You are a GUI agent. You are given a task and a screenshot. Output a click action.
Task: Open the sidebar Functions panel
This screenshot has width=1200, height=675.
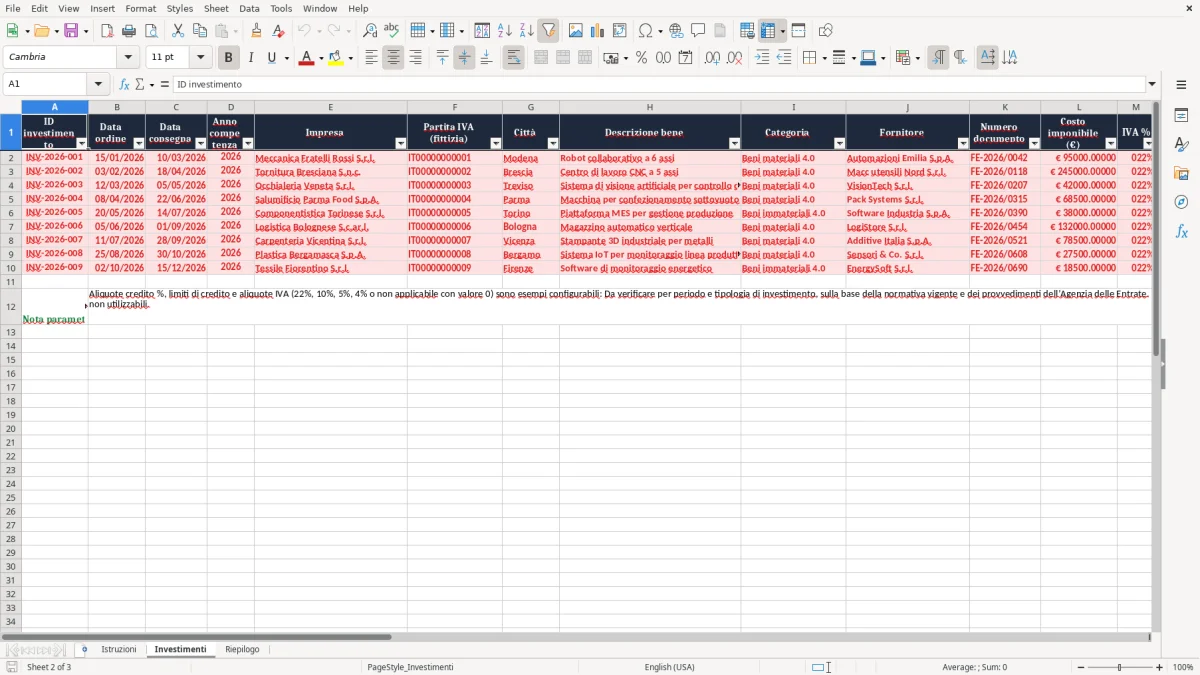[1181, 231]
